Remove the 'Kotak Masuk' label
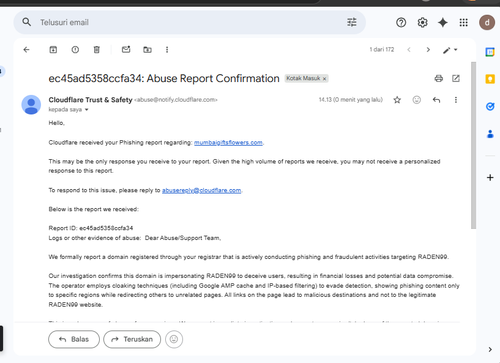500x363 pixels. pos(324,79)
